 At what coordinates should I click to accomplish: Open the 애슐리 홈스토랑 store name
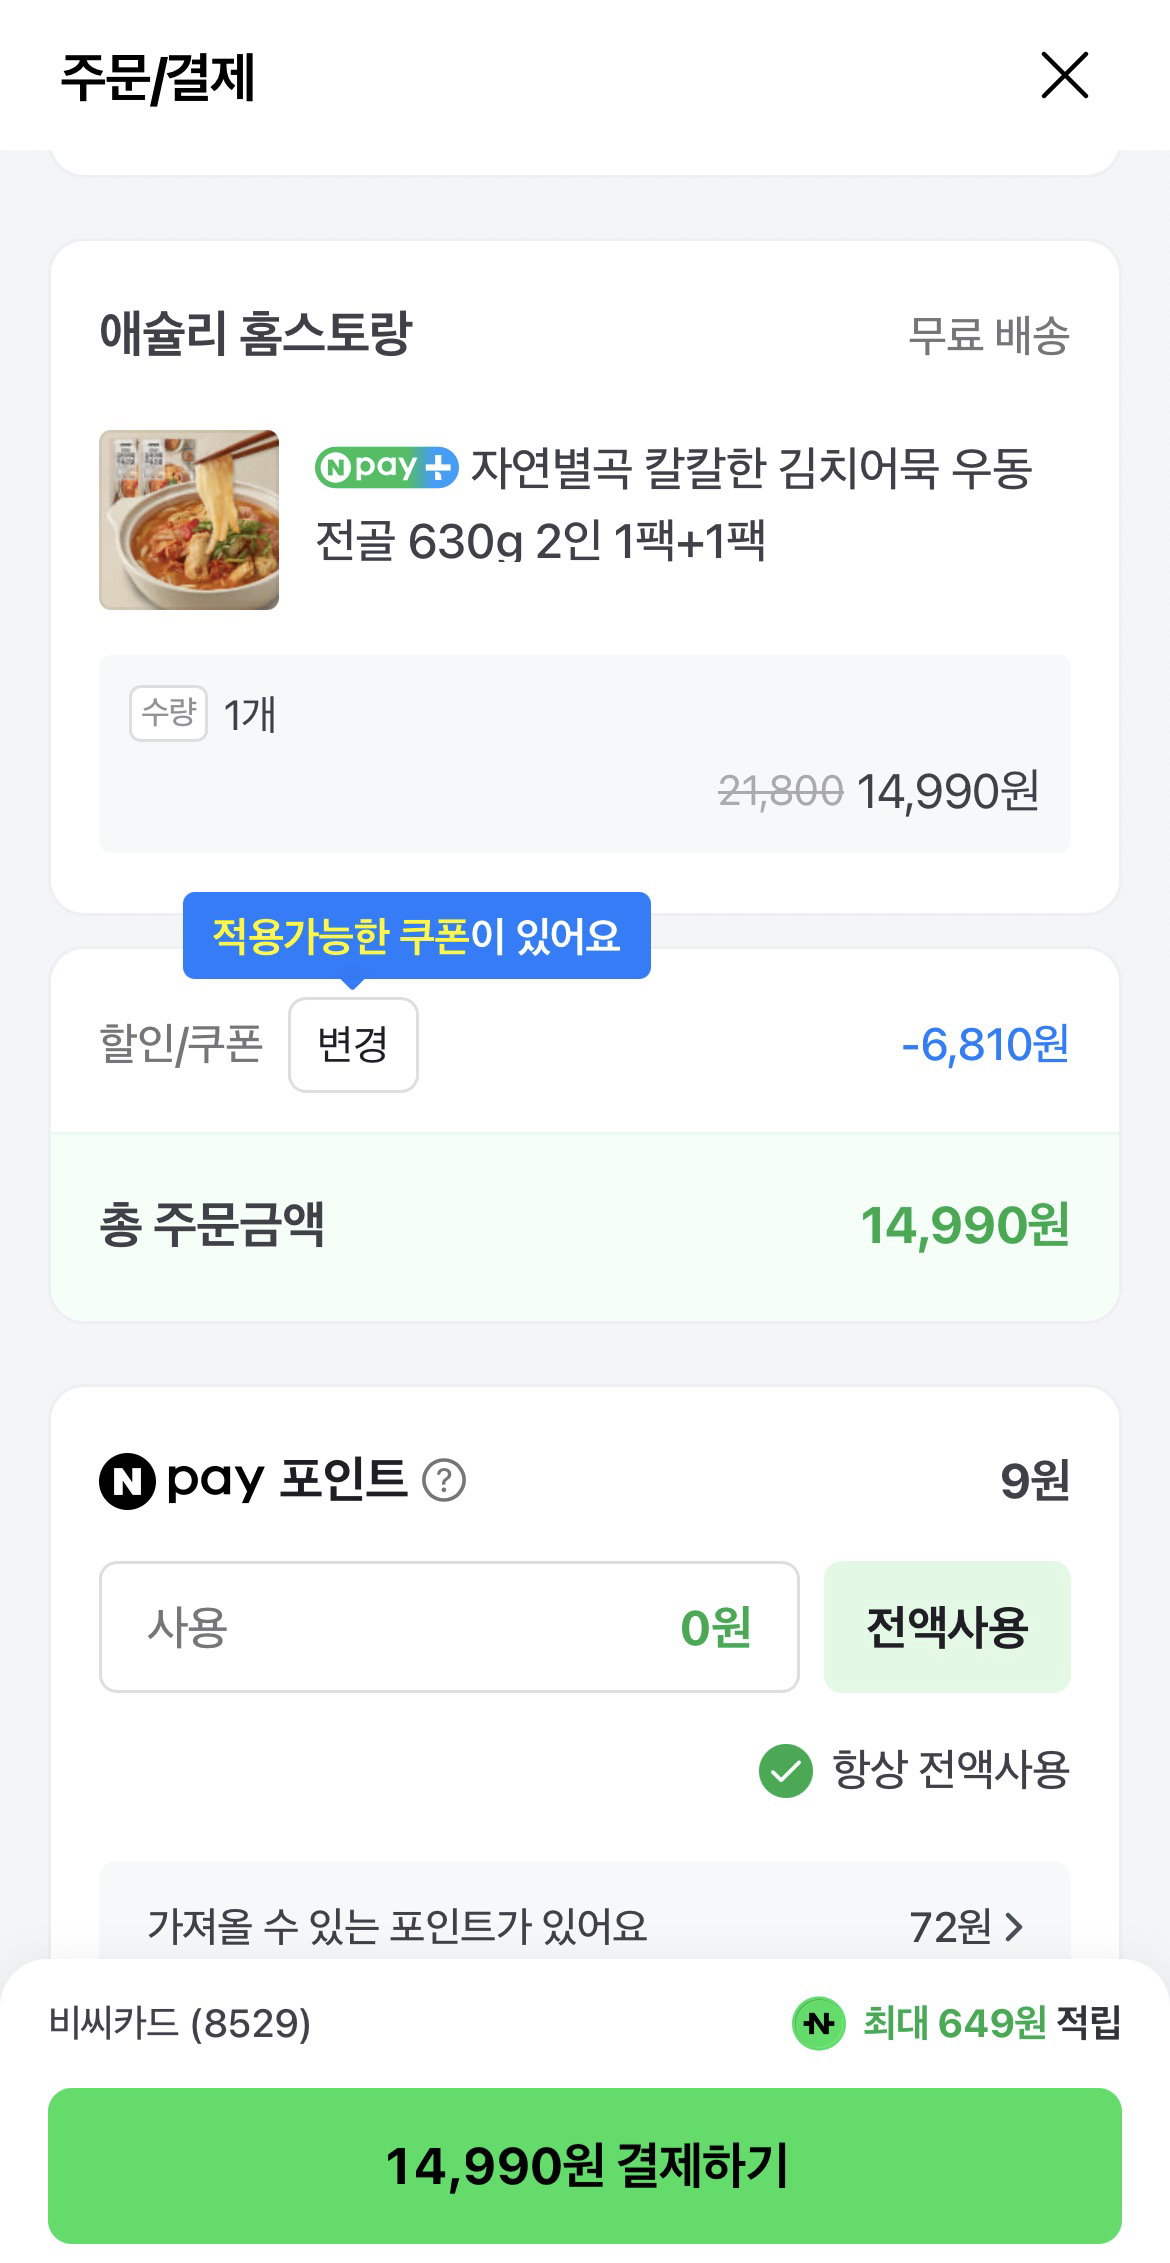pyautogui.click(x=256, y=334)
